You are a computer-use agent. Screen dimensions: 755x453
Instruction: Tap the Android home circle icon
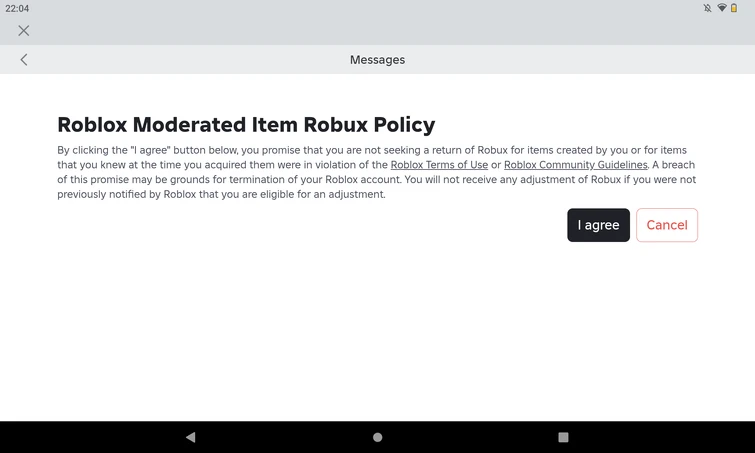click(x=377, y=437)
